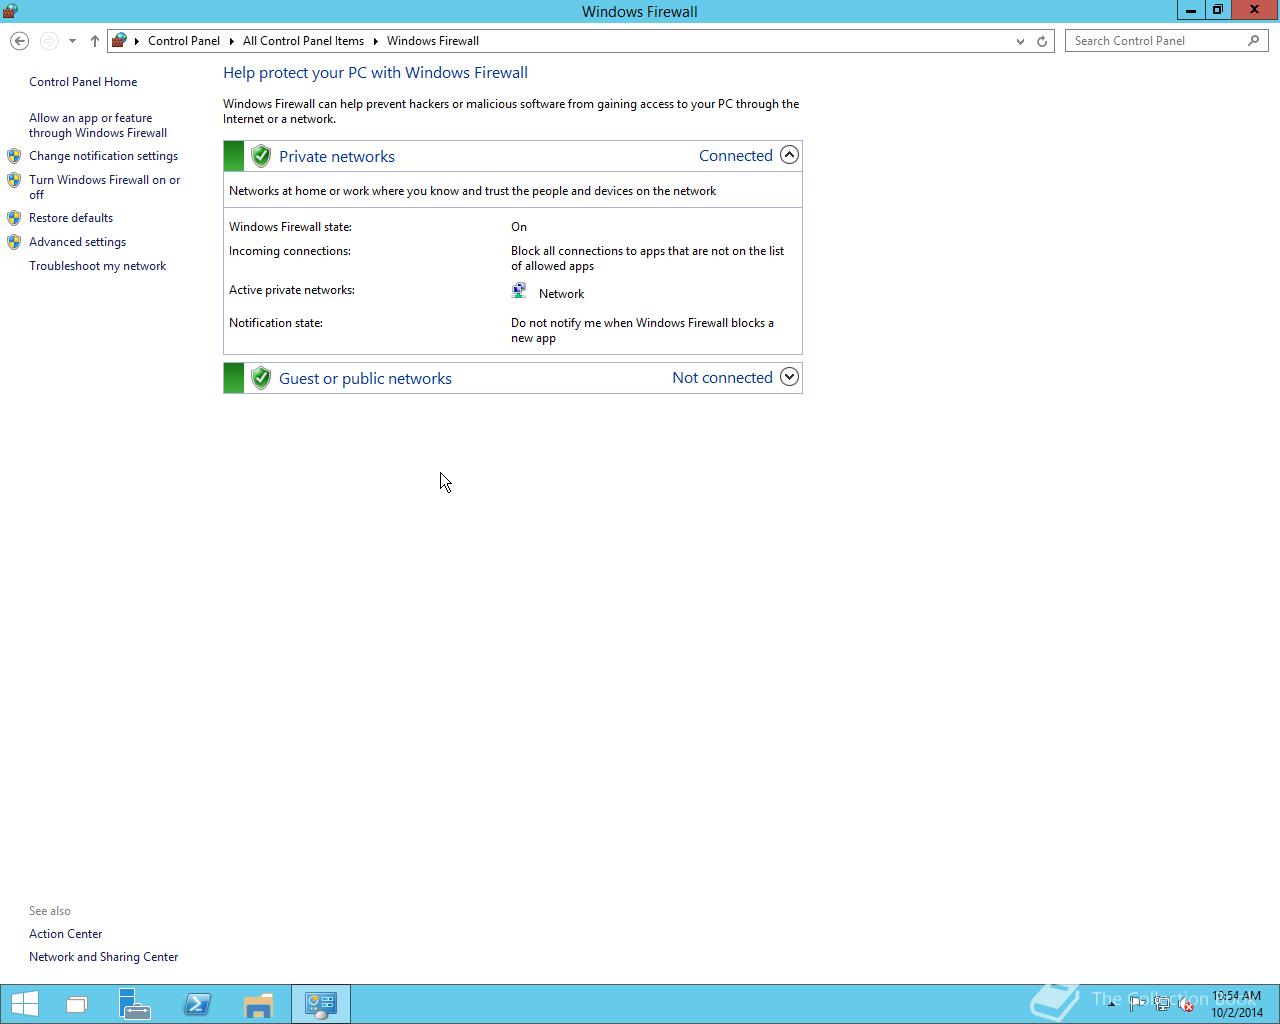This screenshot has width=1280, height=1024.
Task: Open Restore defaults link
Action: tap(71, 218)
